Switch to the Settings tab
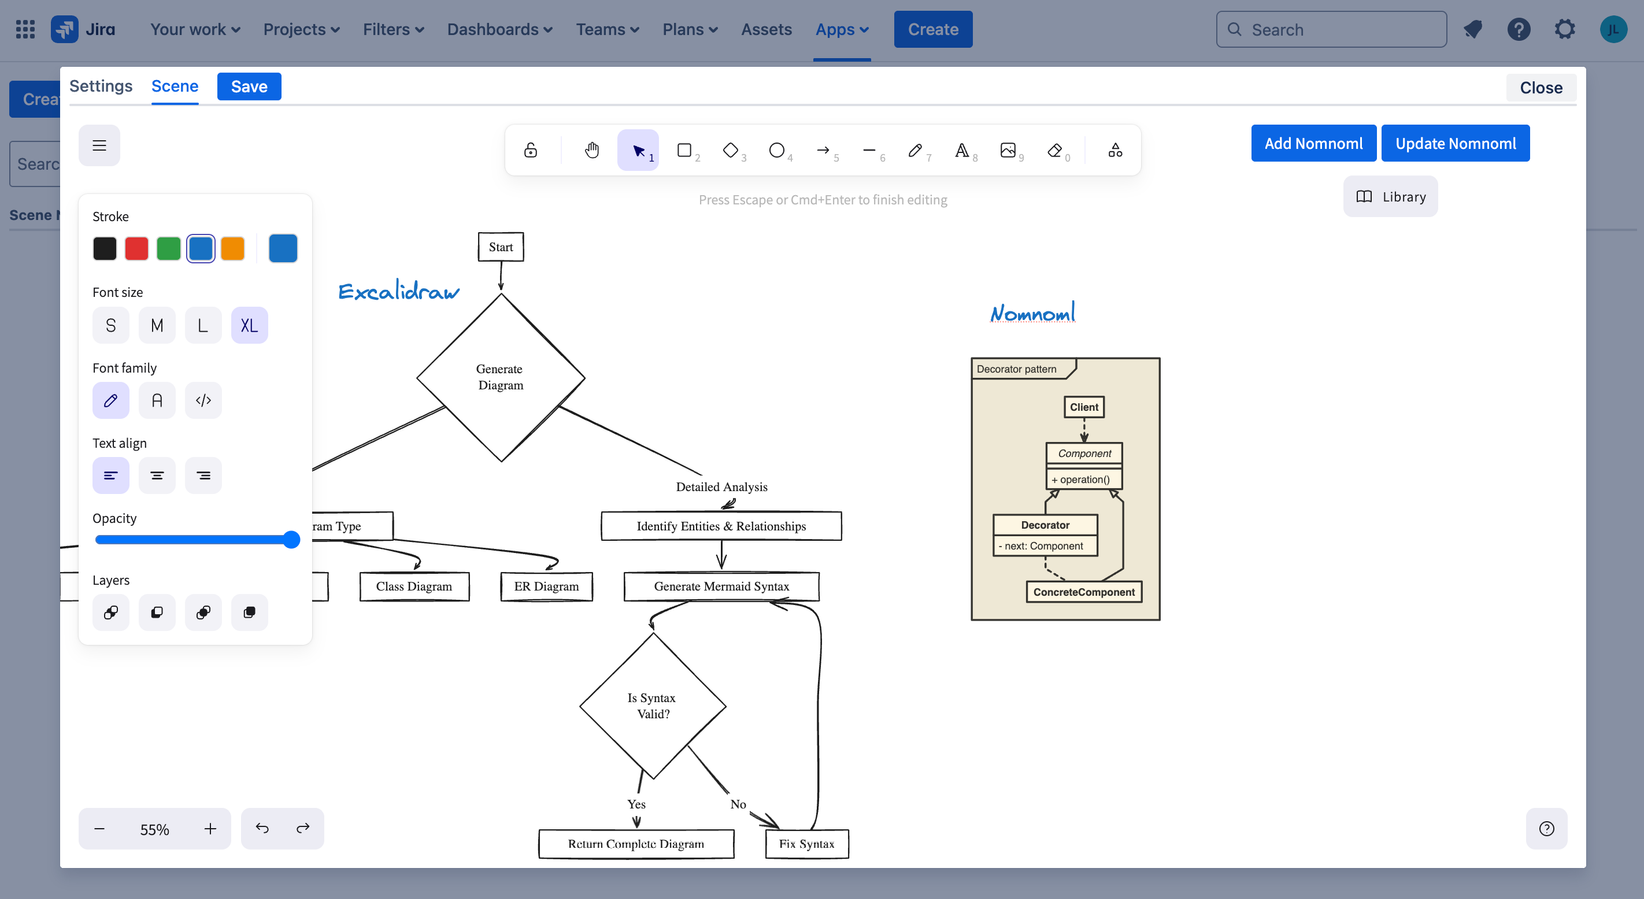 101,86
